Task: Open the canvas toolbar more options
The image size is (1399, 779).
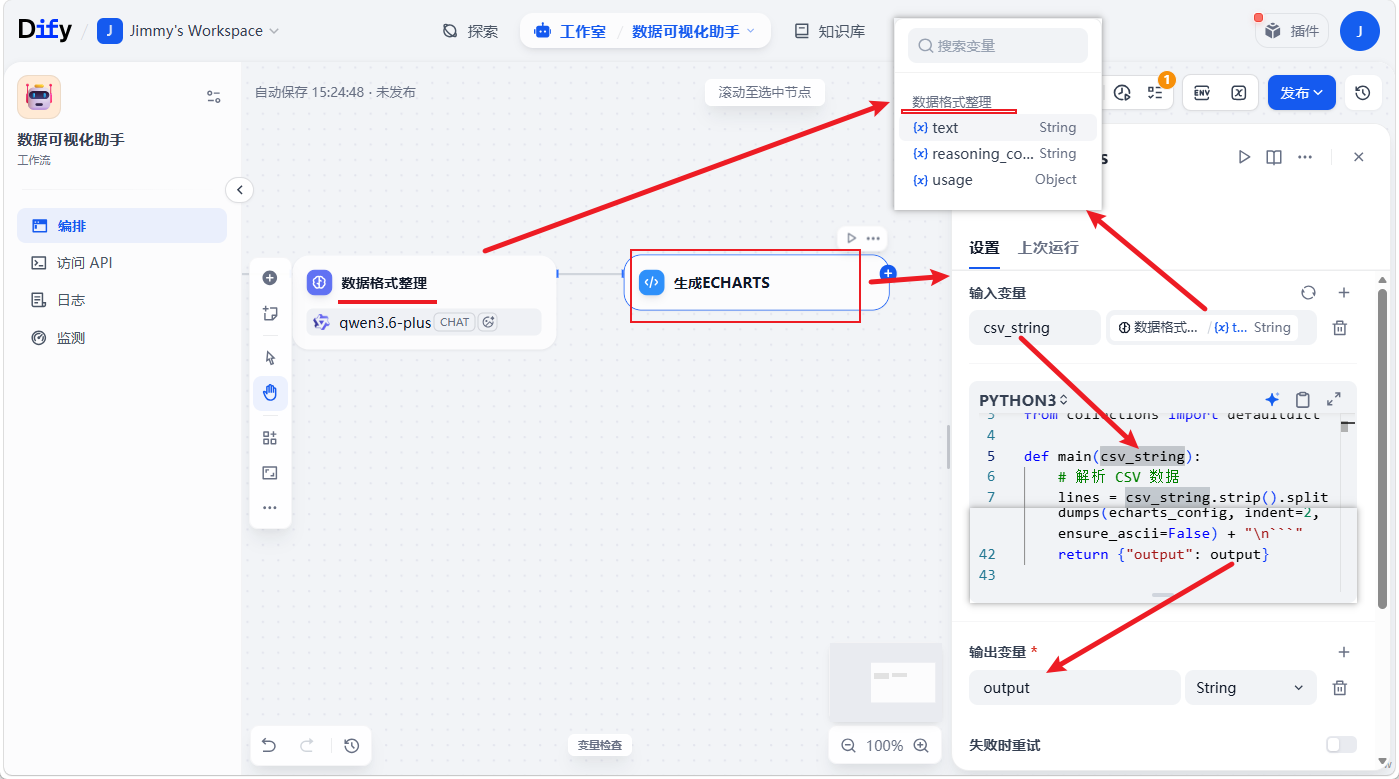Action: [270, 508]
